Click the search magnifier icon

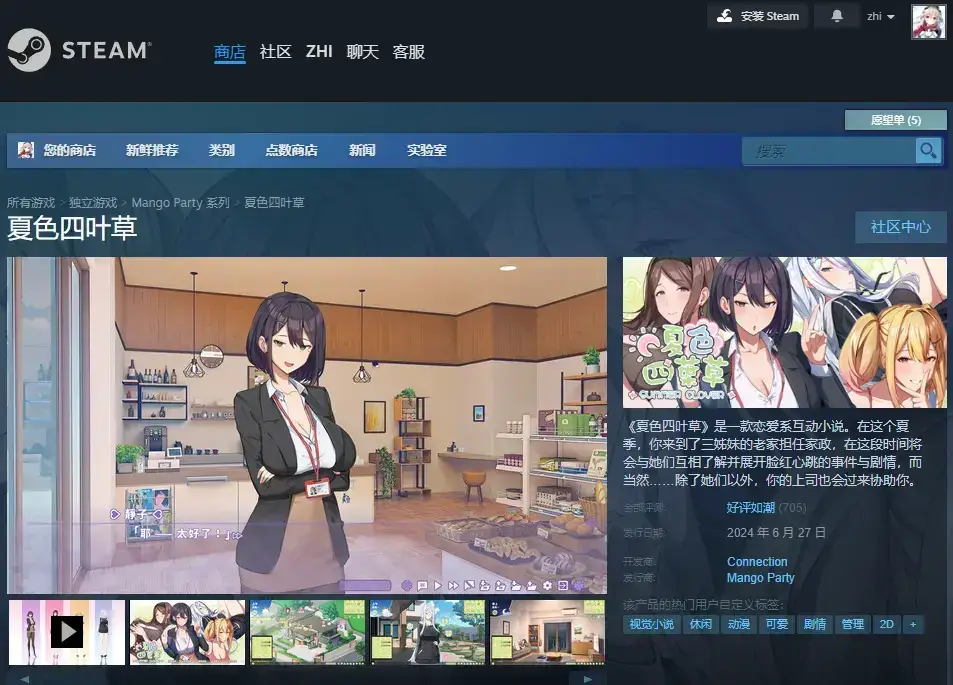tap(928, 150)
